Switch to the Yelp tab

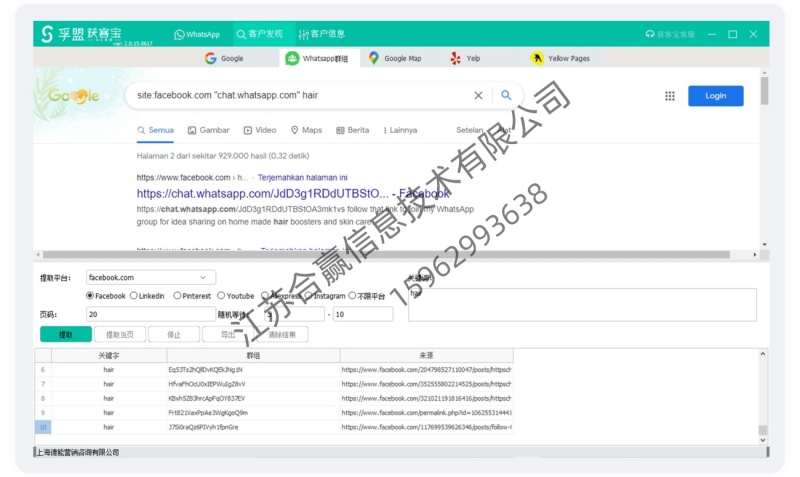click(465, 58)
